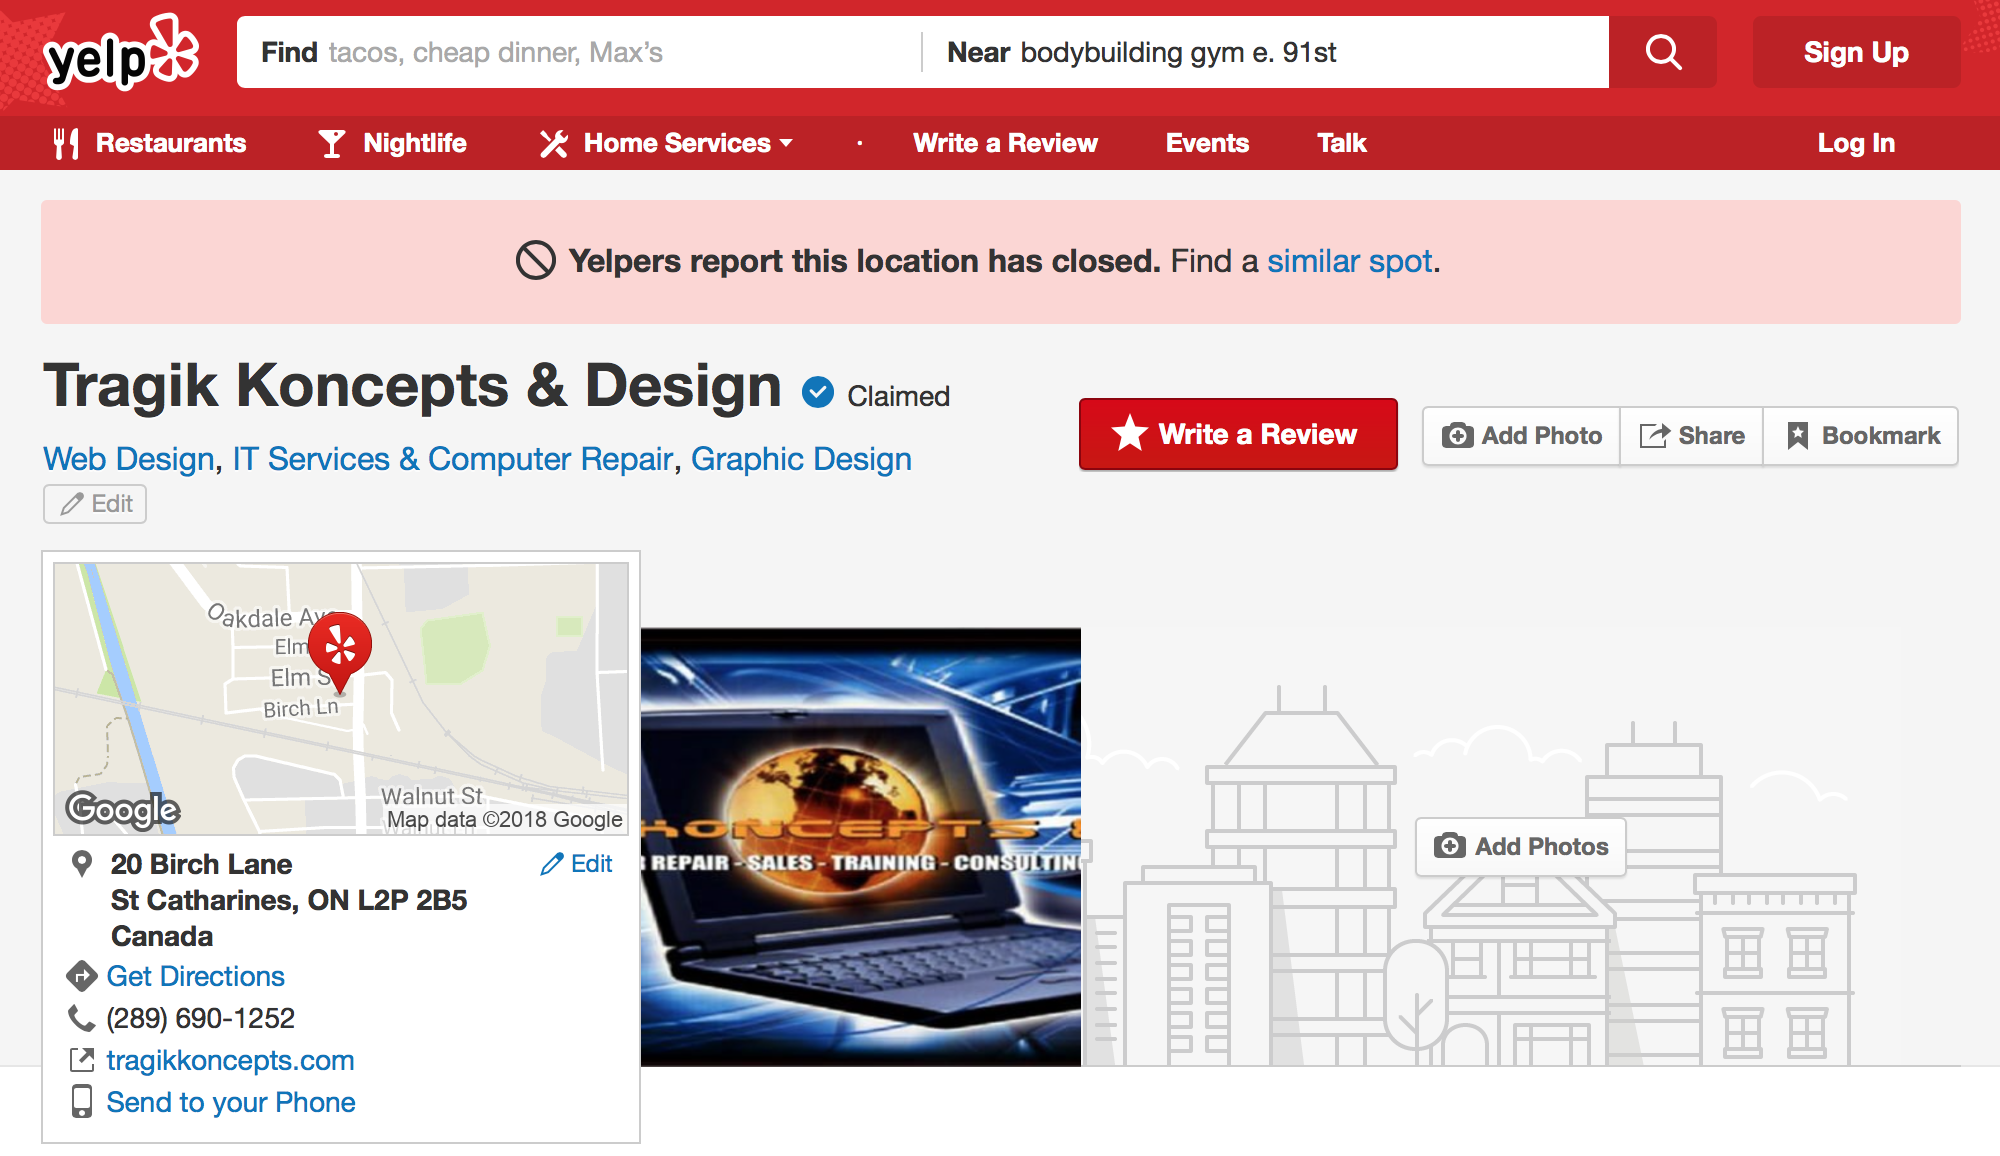This screenshot has height=1156, width=2000.
Task: Select Write a Review in the navigation bar
Action: 1005,143
